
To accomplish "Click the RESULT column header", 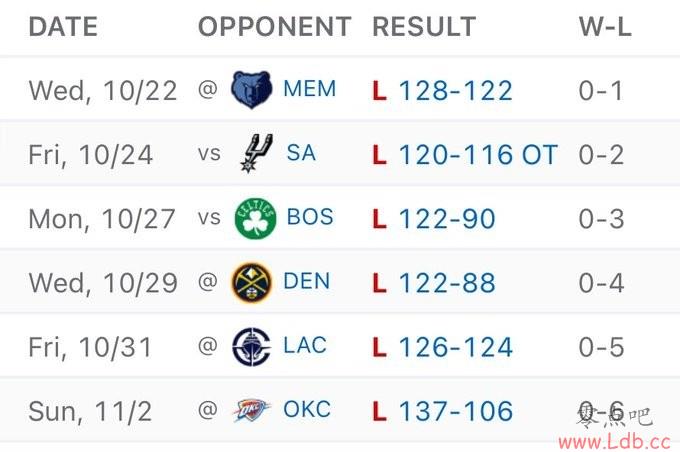I will point(424,27).
